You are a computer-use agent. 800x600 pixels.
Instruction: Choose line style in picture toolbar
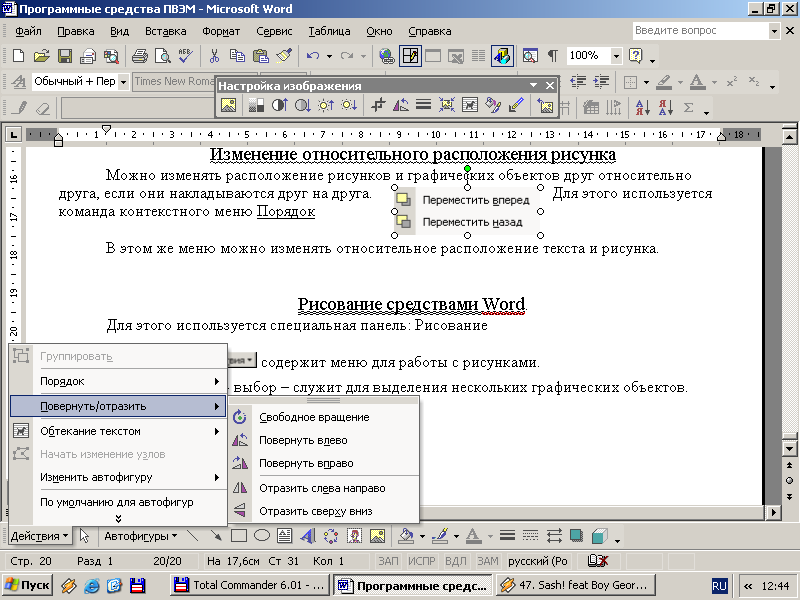[x=423, y=105]
